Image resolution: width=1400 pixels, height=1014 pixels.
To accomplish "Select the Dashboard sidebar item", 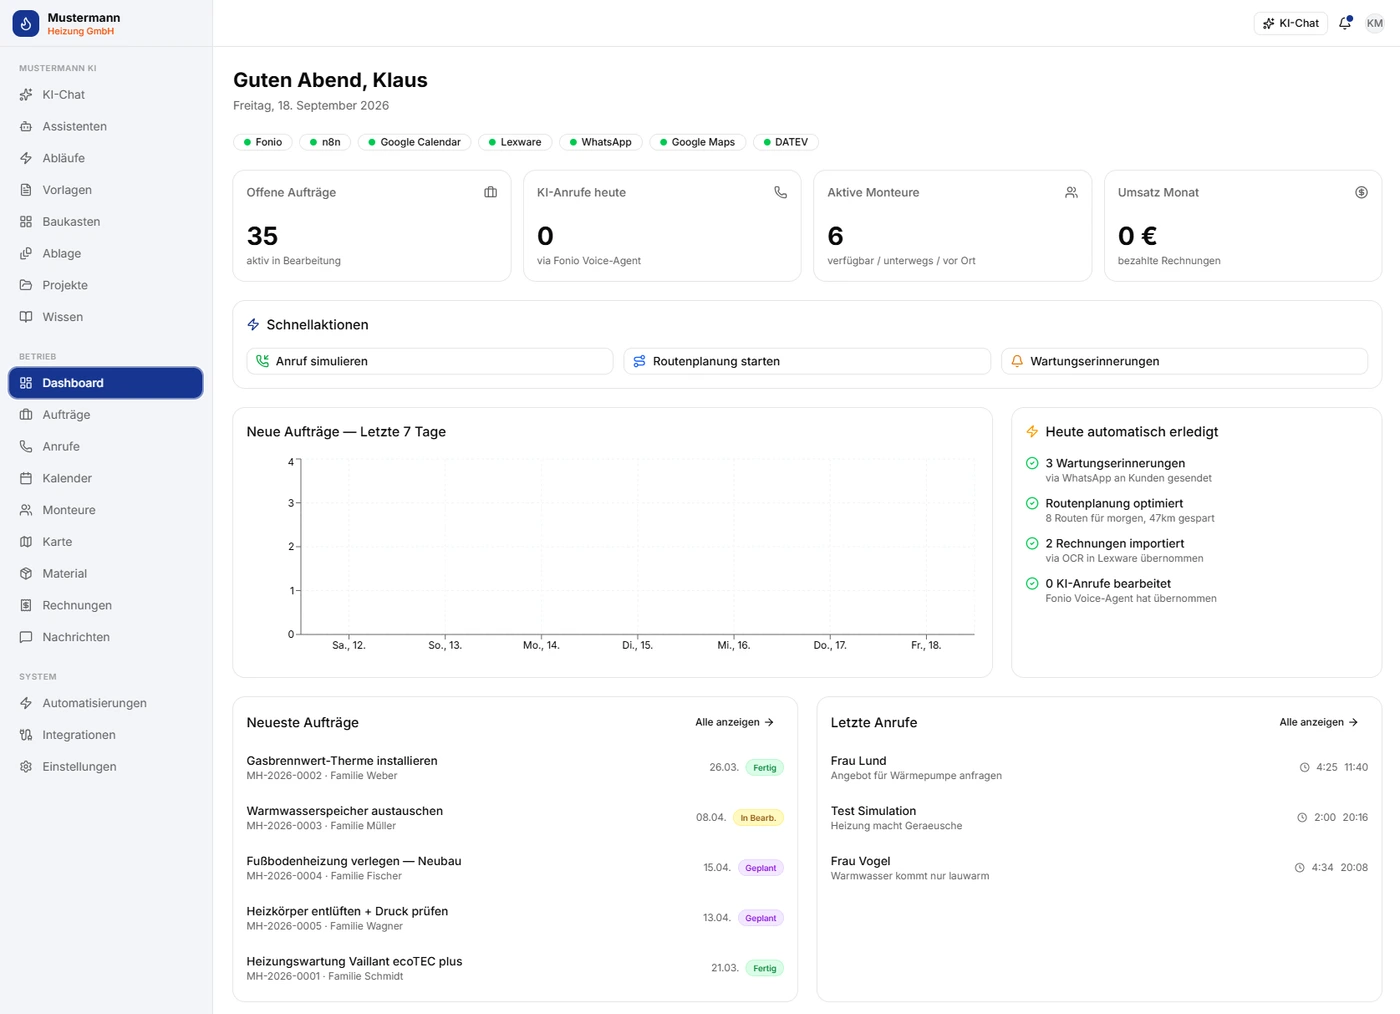I will click(106, 383).
